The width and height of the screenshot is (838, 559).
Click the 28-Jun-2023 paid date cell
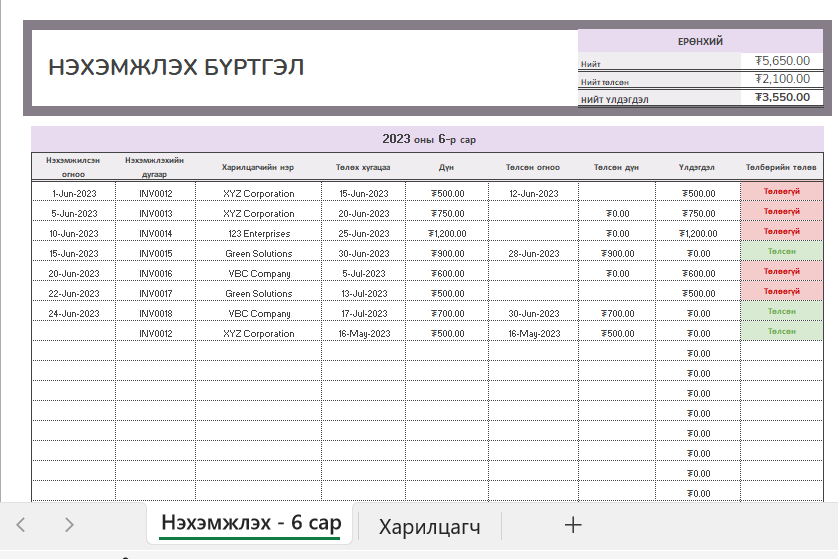533,253
